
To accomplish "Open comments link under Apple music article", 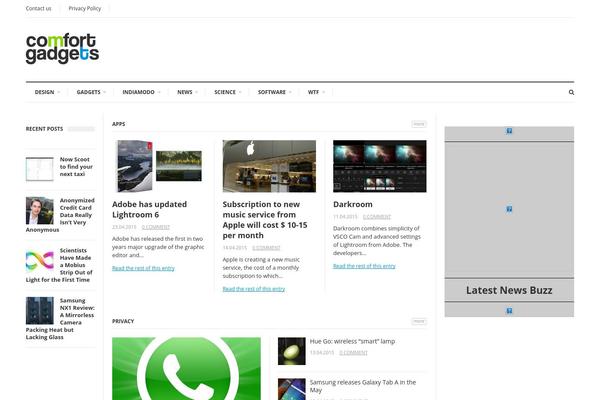I will [x=266, y=248].
